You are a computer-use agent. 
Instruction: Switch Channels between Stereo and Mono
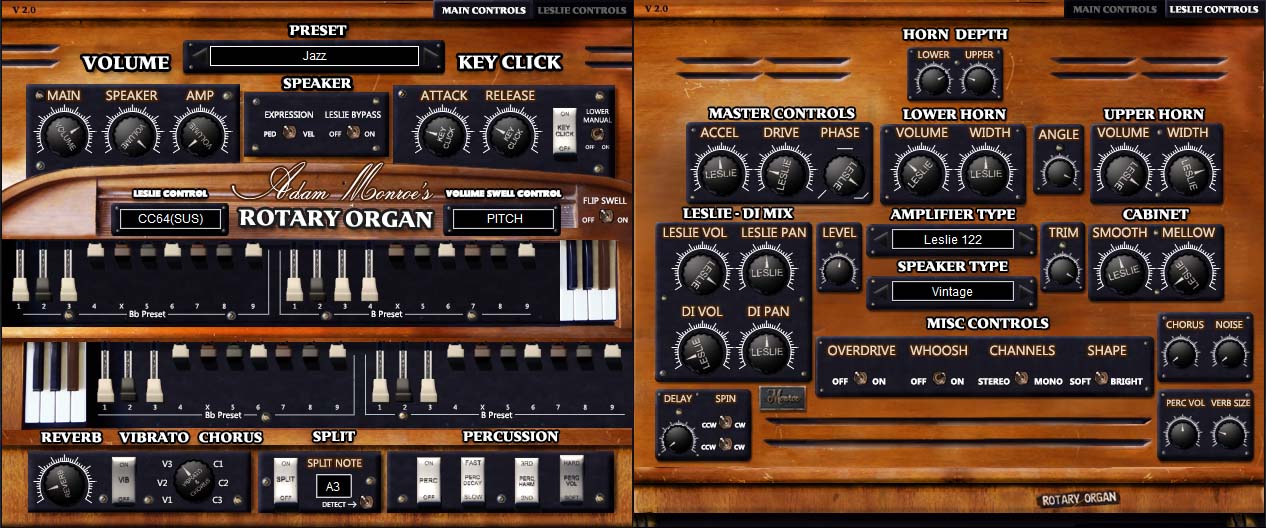[1020, 379]
